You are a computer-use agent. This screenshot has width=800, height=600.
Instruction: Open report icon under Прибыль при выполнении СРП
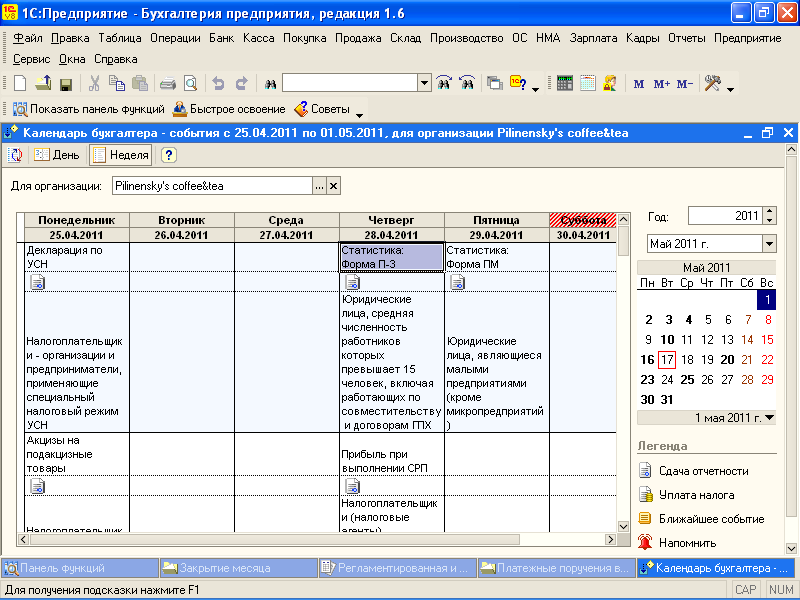[352, 486]
